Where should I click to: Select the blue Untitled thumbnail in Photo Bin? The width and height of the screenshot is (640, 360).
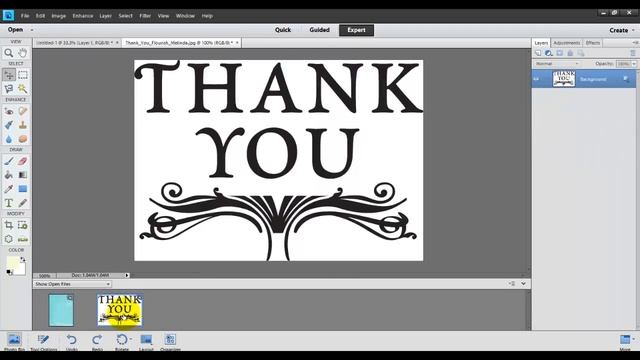coord(61,310)
